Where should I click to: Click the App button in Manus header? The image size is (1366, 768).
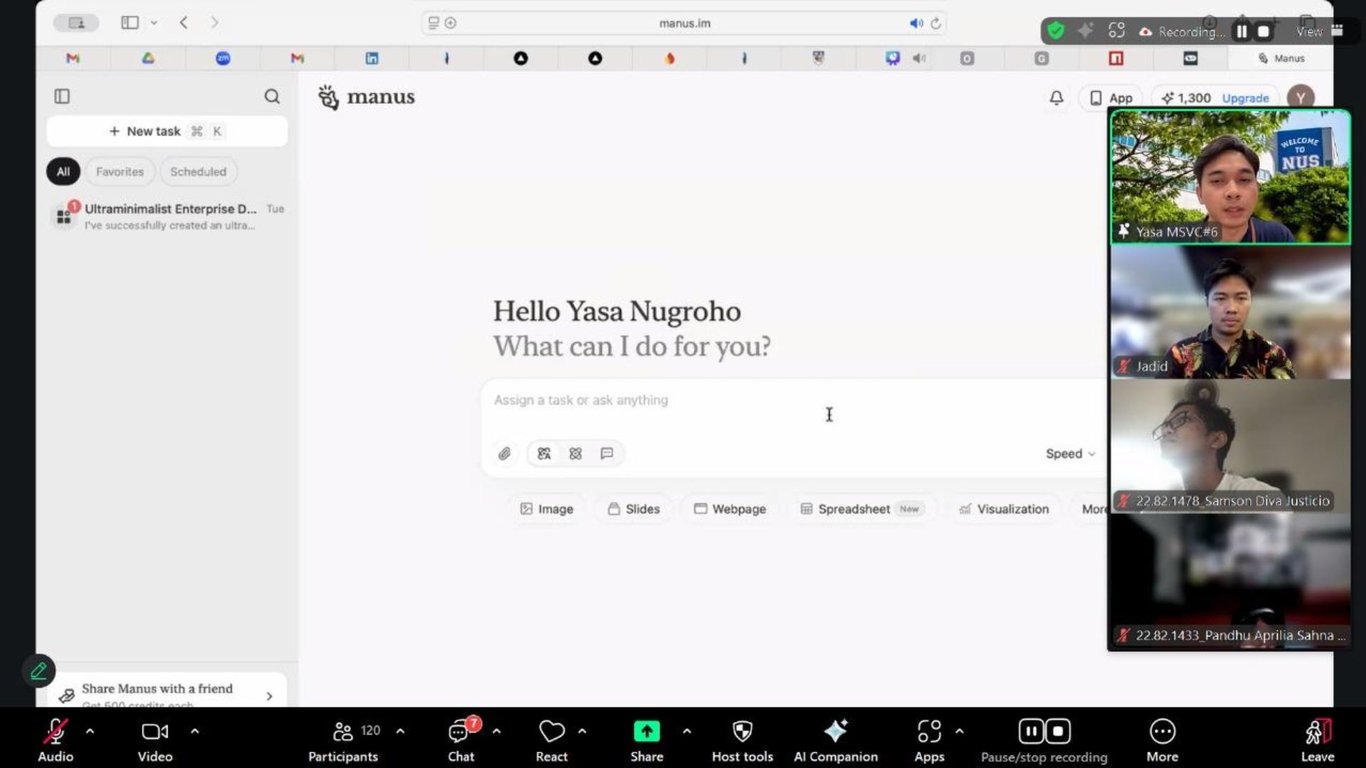tap(1110, 98)
